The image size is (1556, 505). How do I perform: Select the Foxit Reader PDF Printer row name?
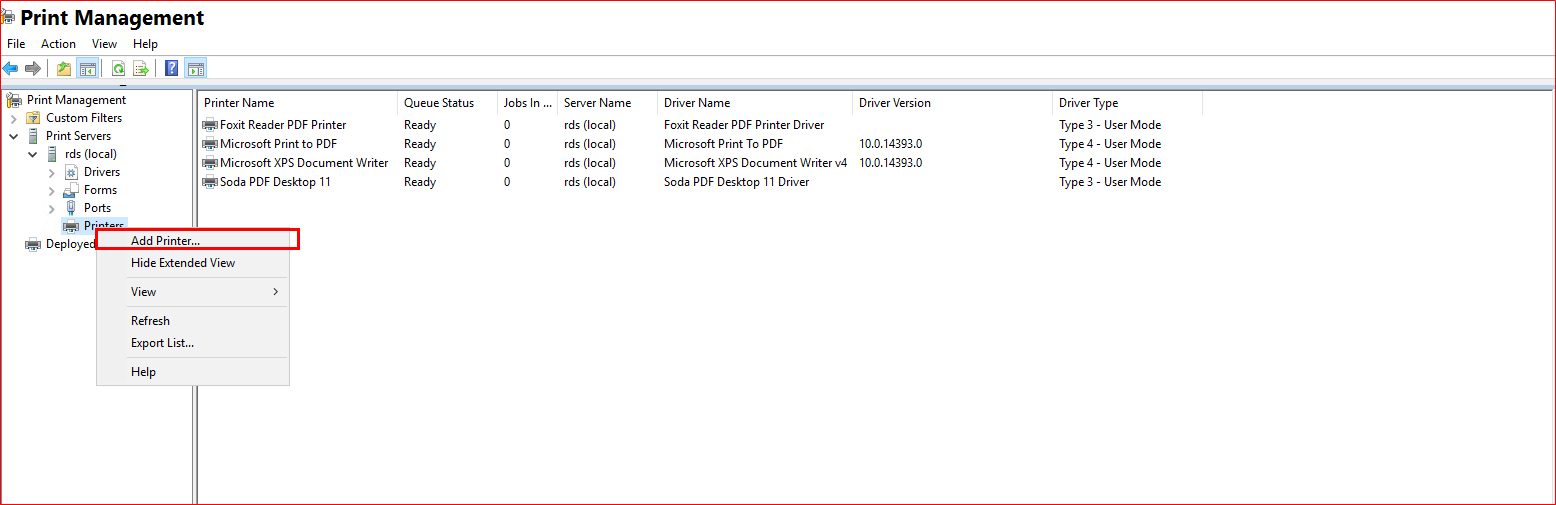[283, 125]
